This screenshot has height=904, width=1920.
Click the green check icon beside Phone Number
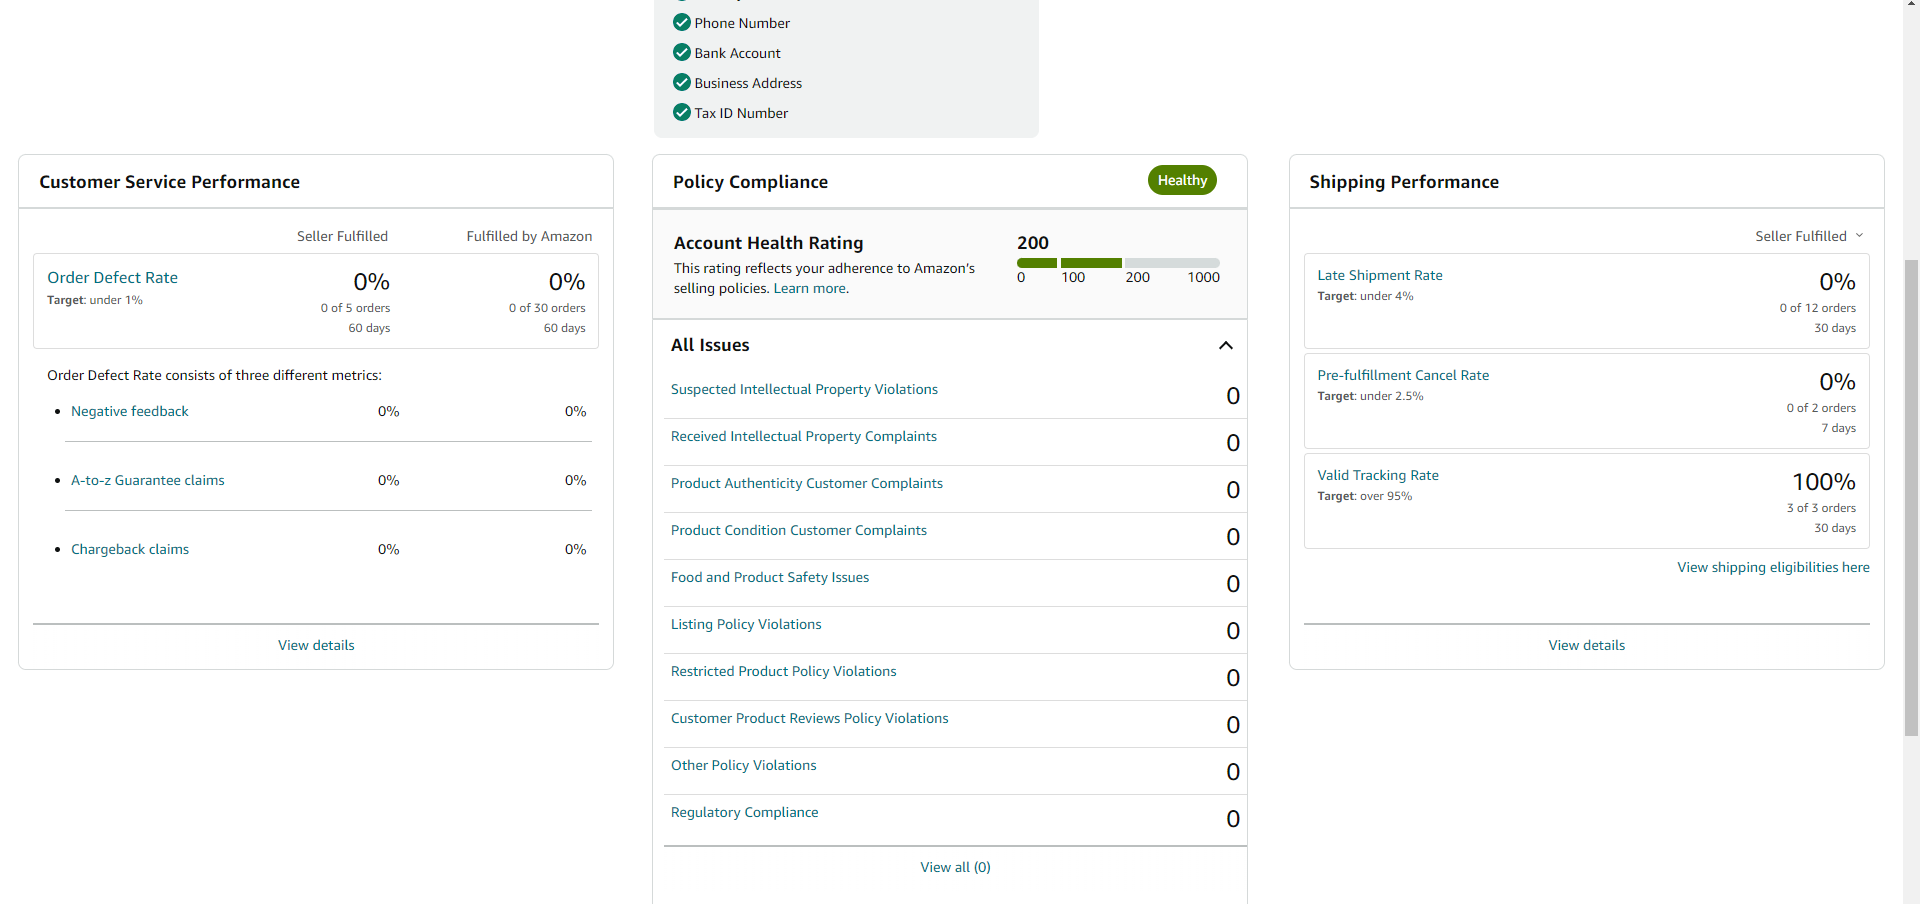click(x=682, y=22)
